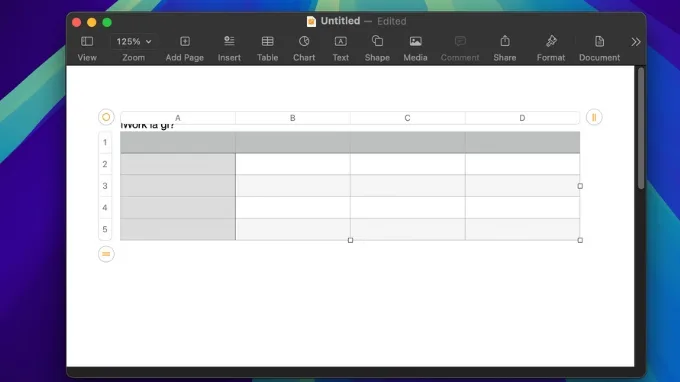Open the Insert menu icon
The height and width of the screenshot is (382, 680).
pos(229,42)
